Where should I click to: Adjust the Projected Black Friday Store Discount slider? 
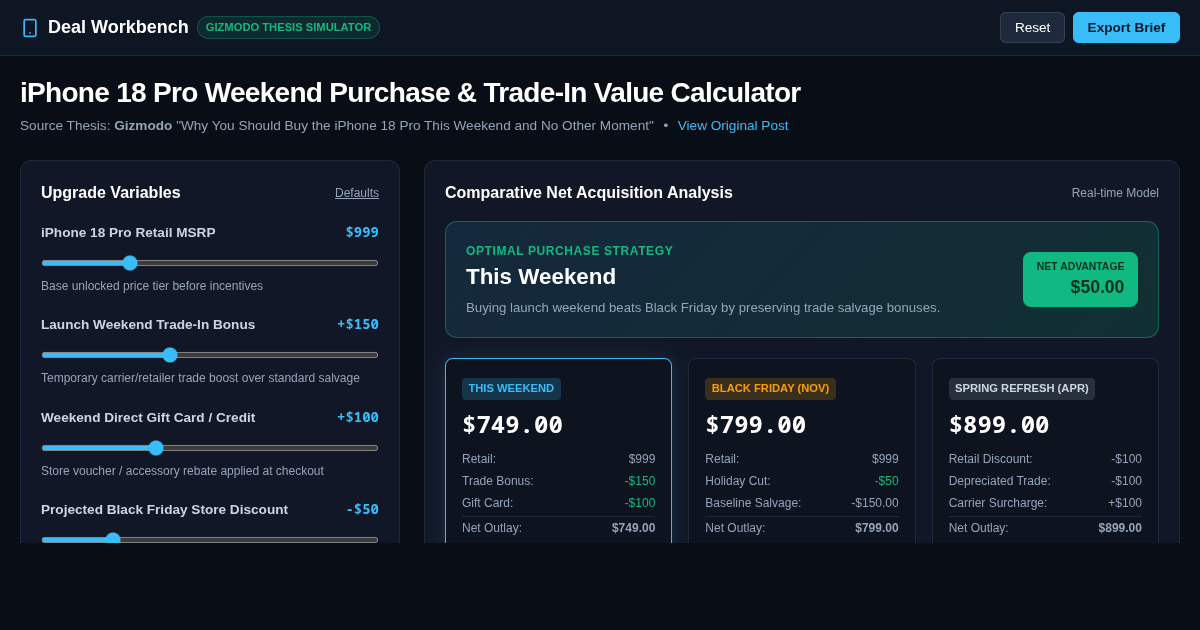(210, 539)
